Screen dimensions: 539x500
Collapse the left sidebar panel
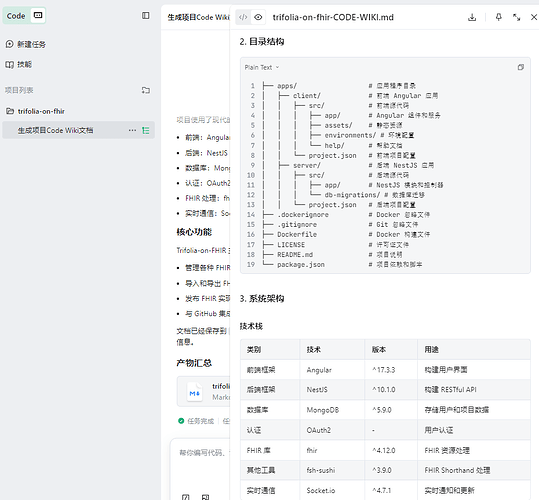[146, 15]
